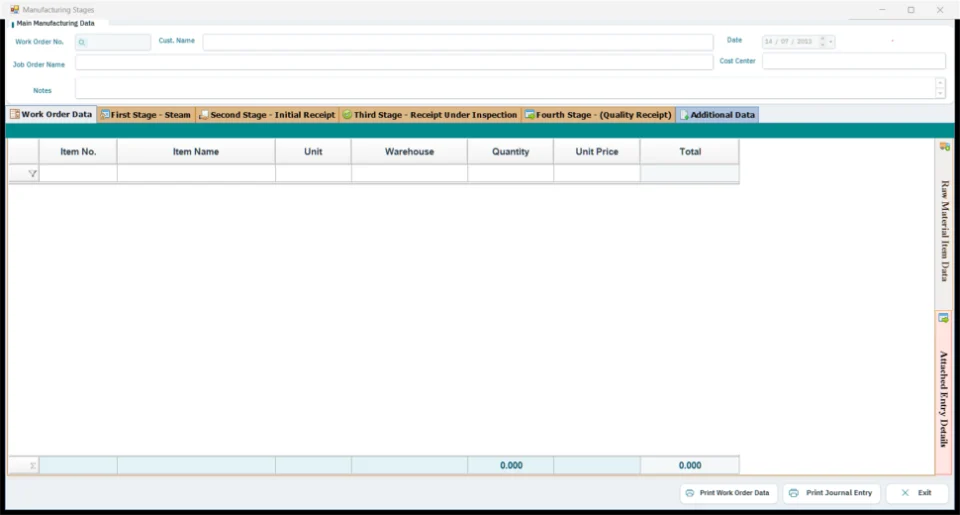The height and width of the screenshot is (515, 960).
Task: Open the Work Order Data tab
Action: click(x=51, y=115)
